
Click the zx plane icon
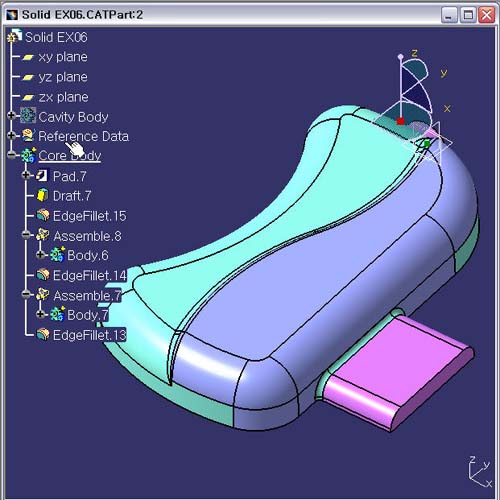(28, 97)
